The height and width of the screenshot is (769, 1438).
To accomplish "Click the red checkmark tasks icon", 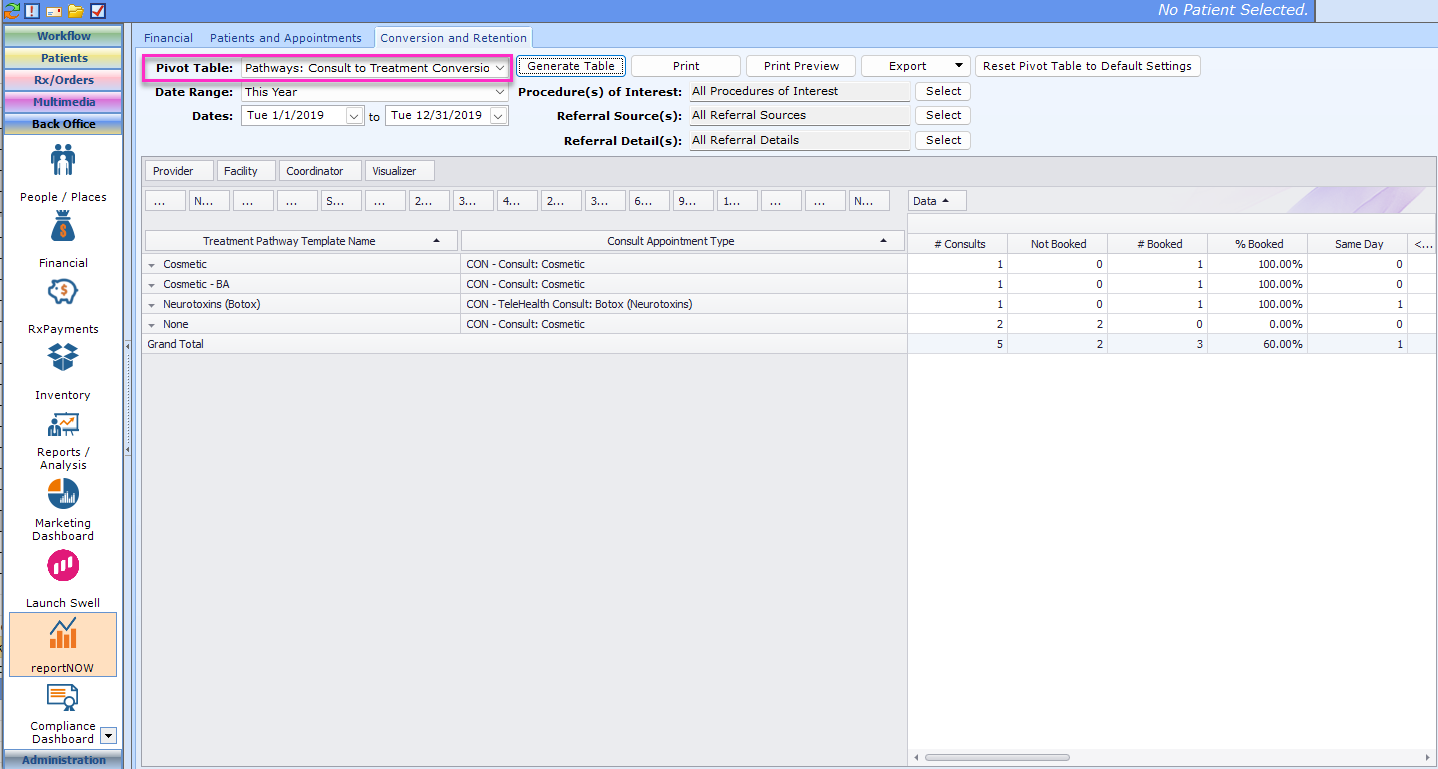I will click(97, 9).
